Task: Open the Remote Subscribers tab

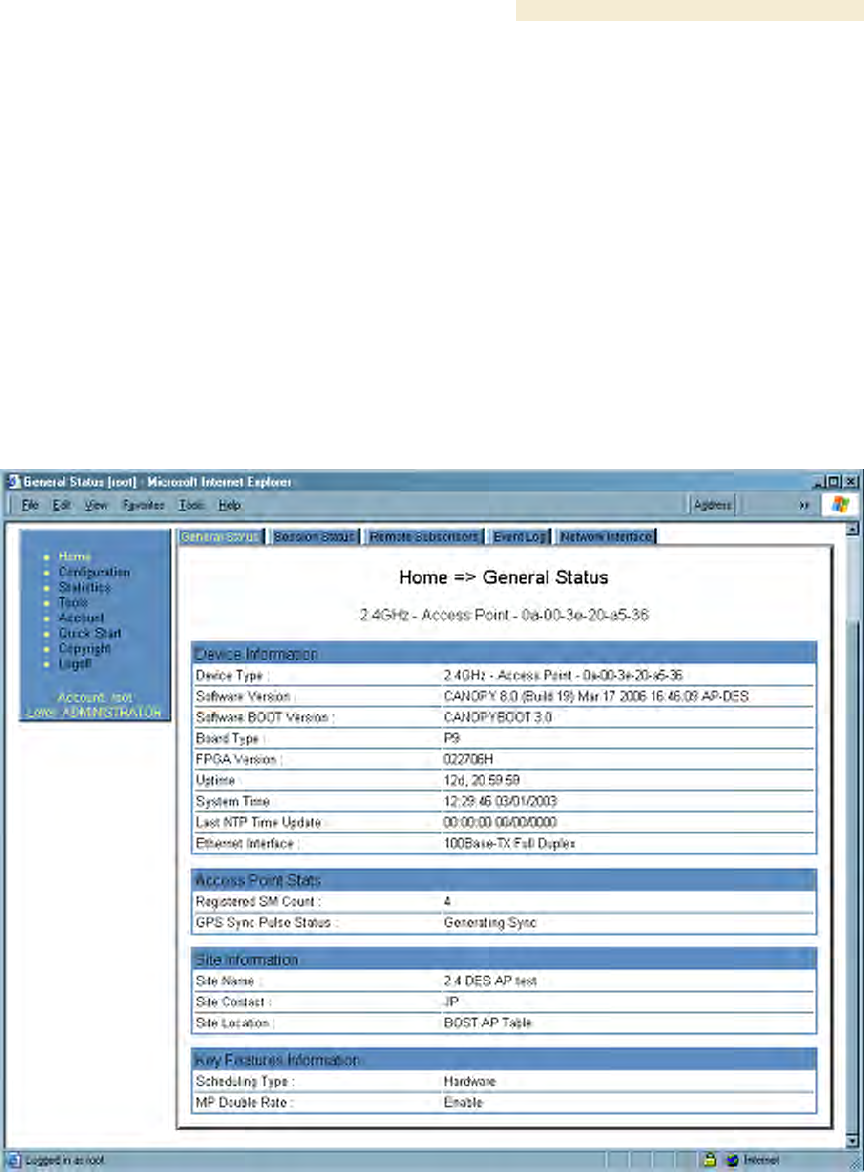Action: 424,537
